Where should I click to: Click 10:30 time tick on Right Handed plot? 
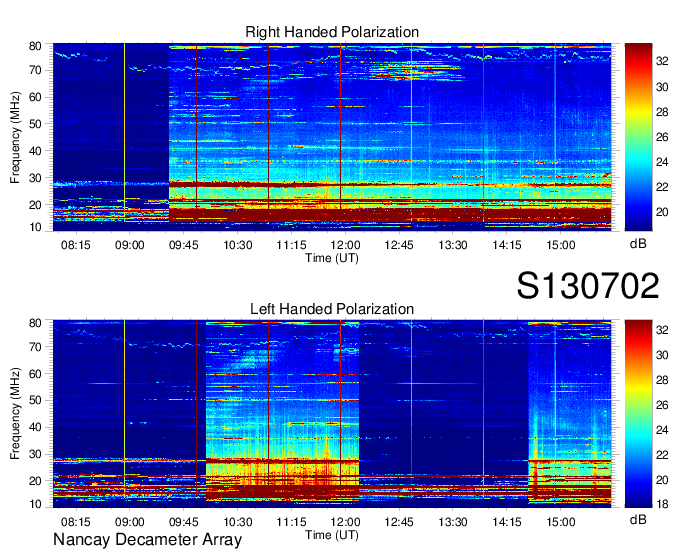pyautogui.click(x=238, y=245)
